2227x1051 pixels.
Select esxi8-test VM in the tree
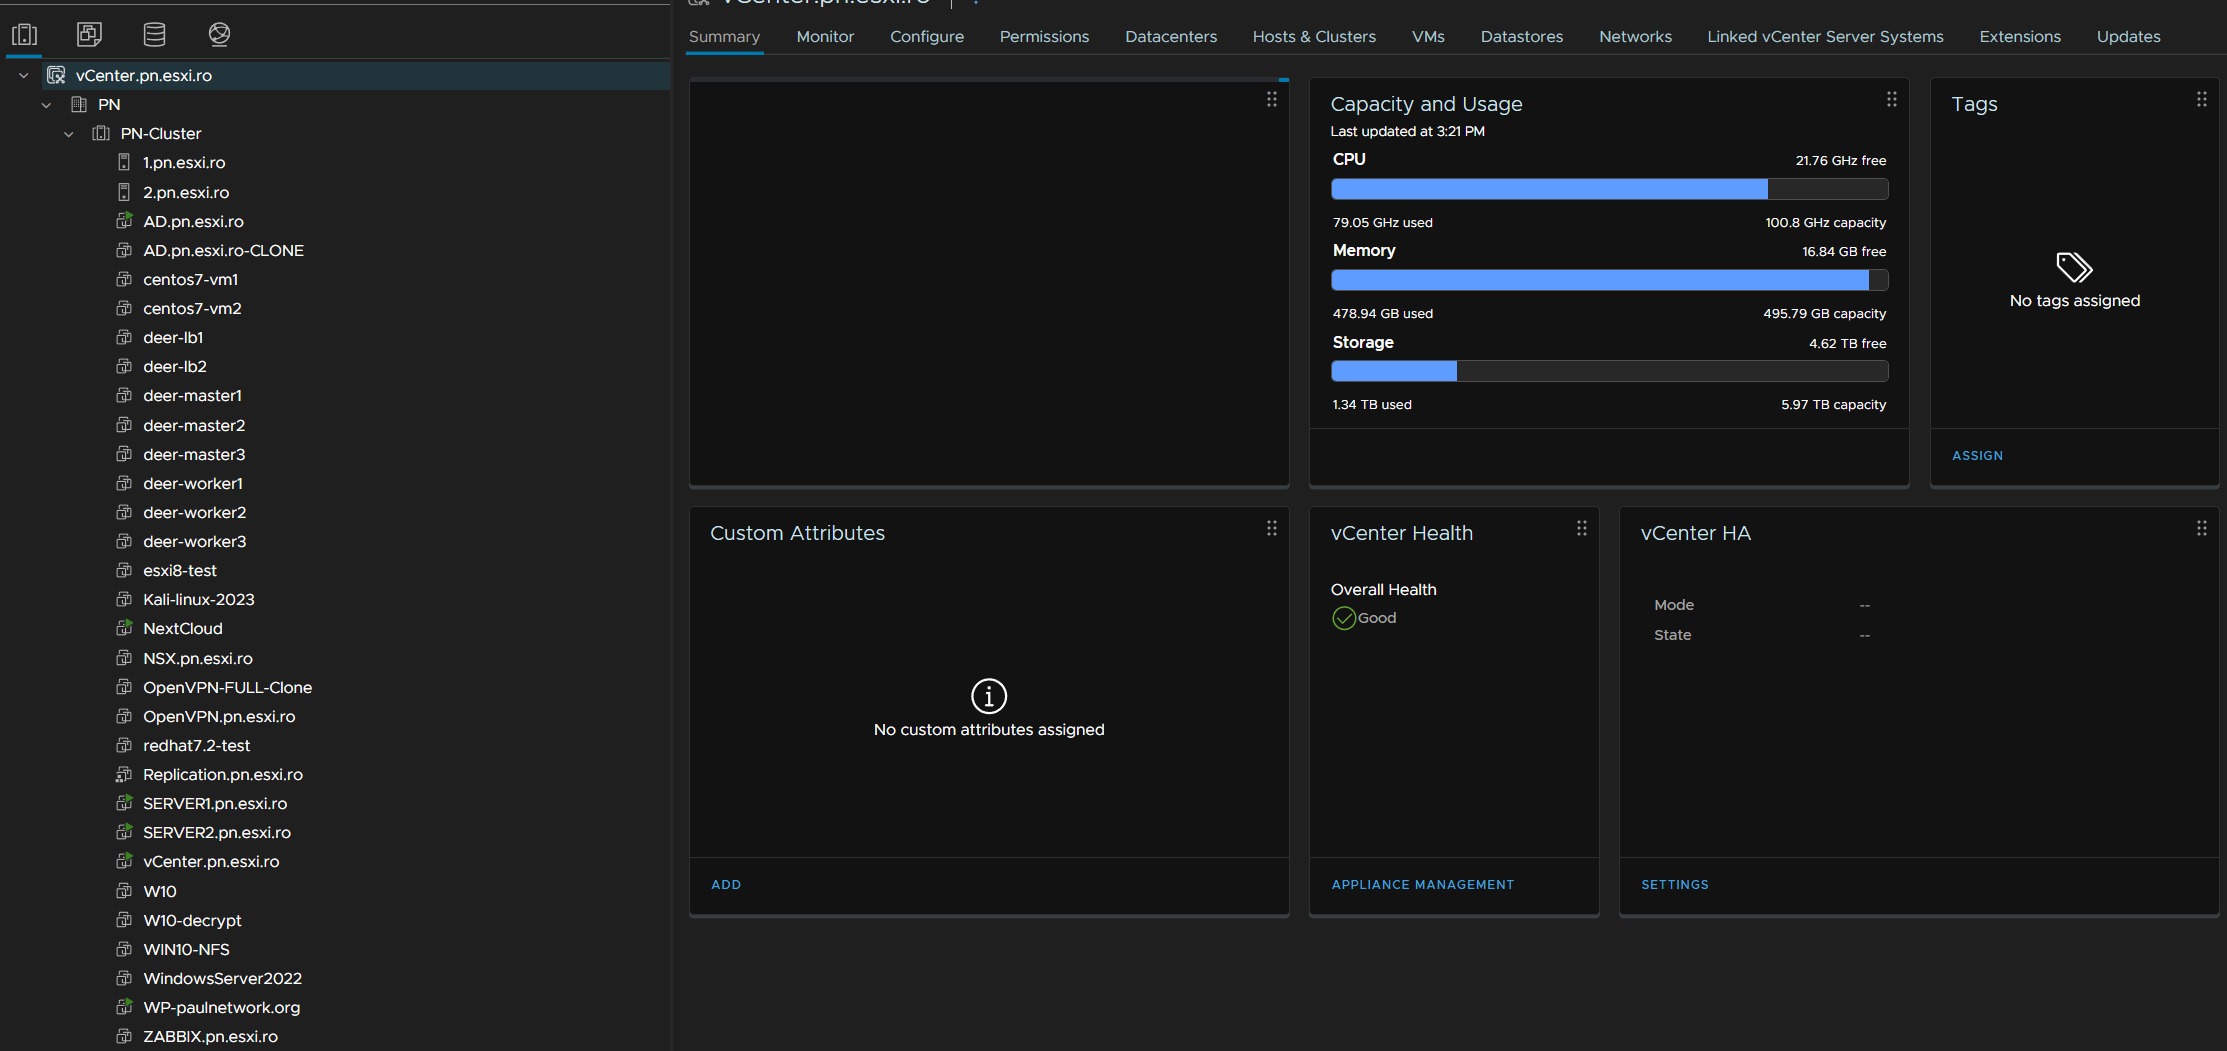click(179, 570)
